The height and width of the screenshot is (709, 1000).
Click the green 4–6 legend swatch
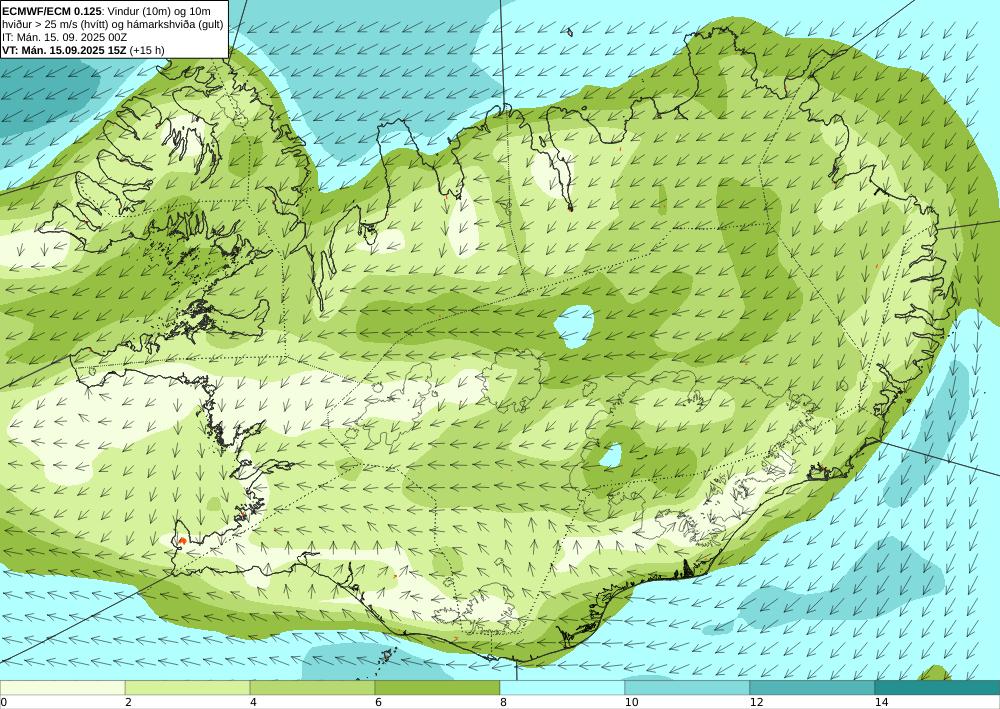tap(312, 687)
